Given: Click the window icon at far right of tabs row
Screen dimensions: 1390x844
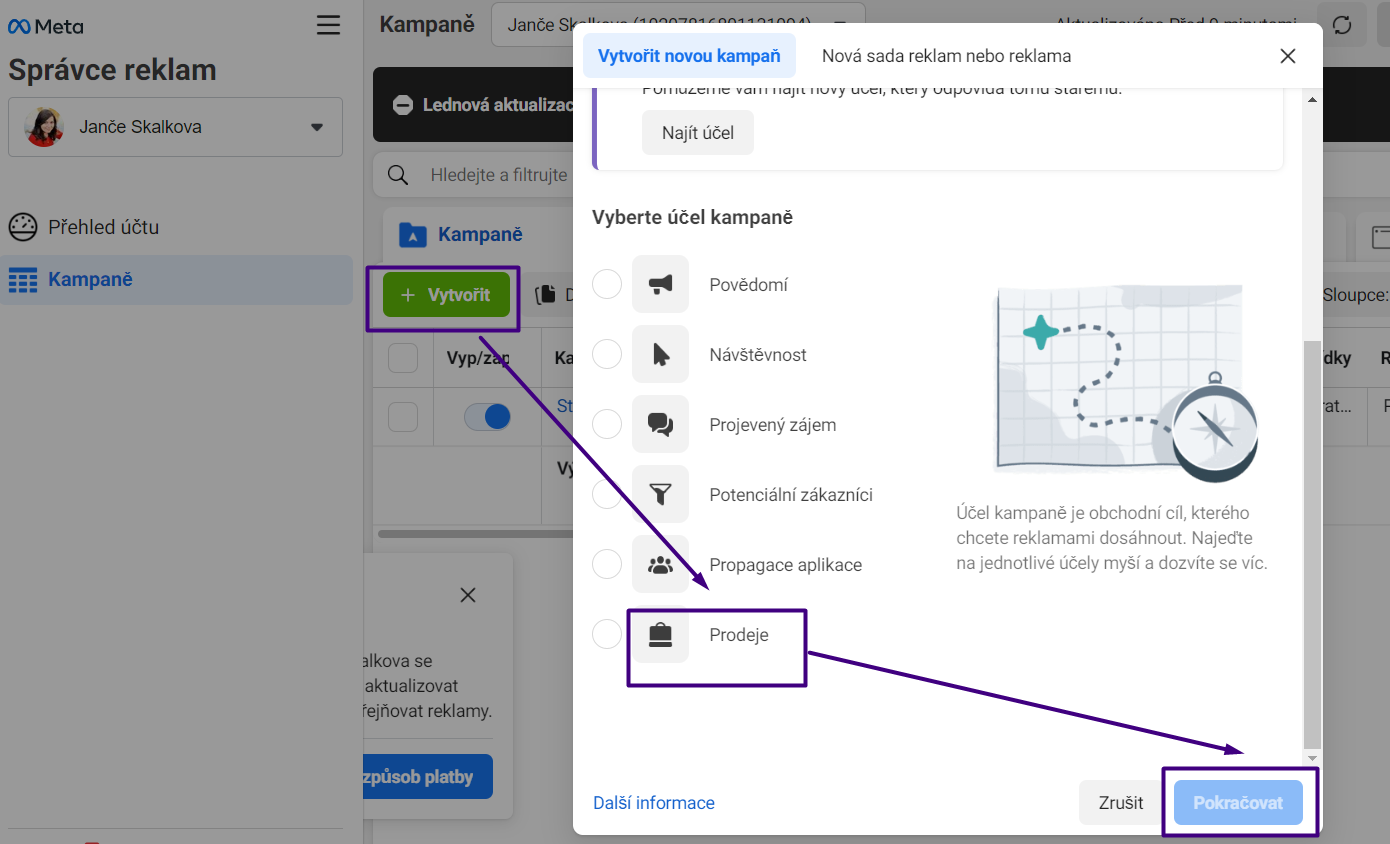Looking at the screenshot, I should pos(1380,237).
